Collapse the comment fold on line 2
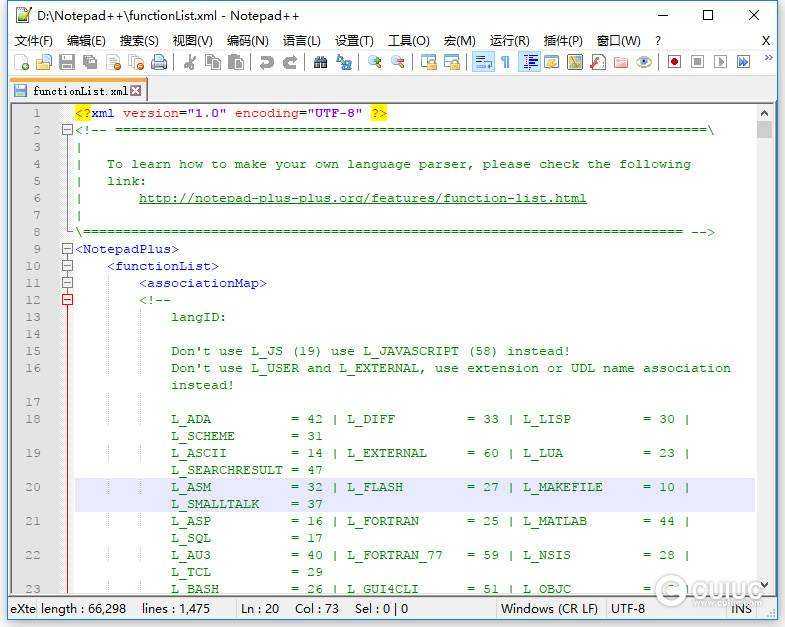 pos(67,130)
